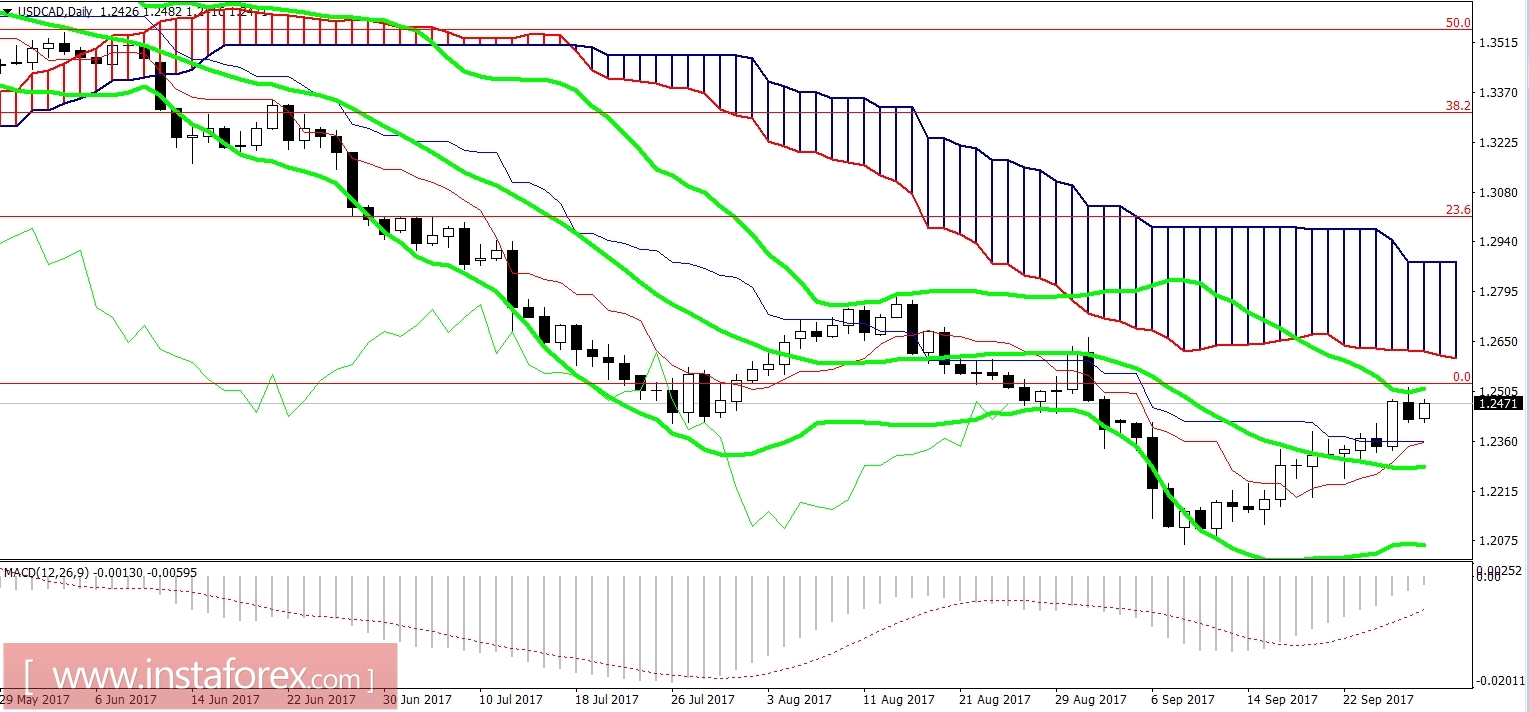The height and width of the screenshot is (712, 1529).
Task: Click the 21 Aug 2017 date label
Action: [x=994, y=699]
